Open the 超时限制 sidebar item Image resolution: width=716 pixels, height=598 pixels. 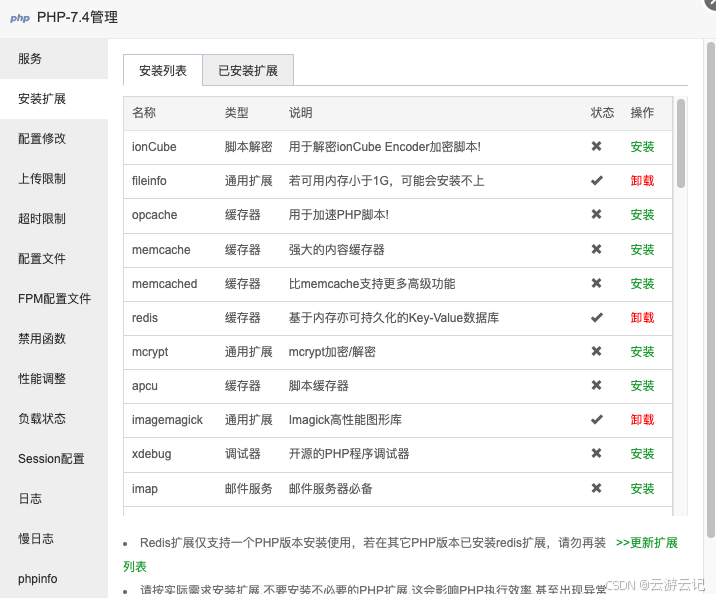point(54,219)
